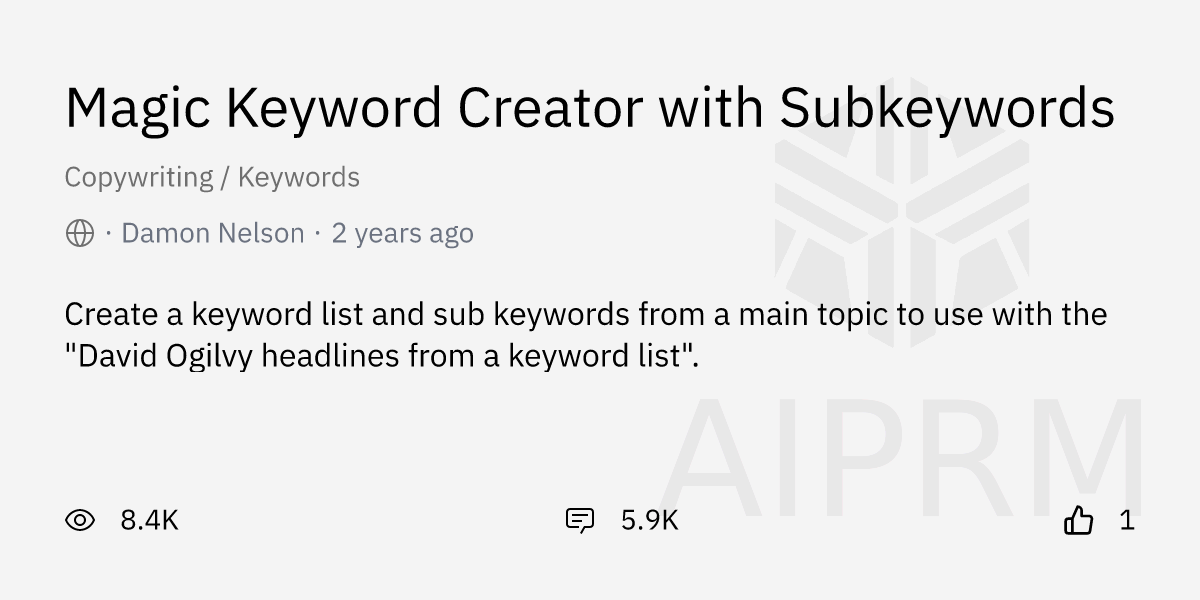
Task: Click the 5.9K comments count
Action: coord(649,520)
